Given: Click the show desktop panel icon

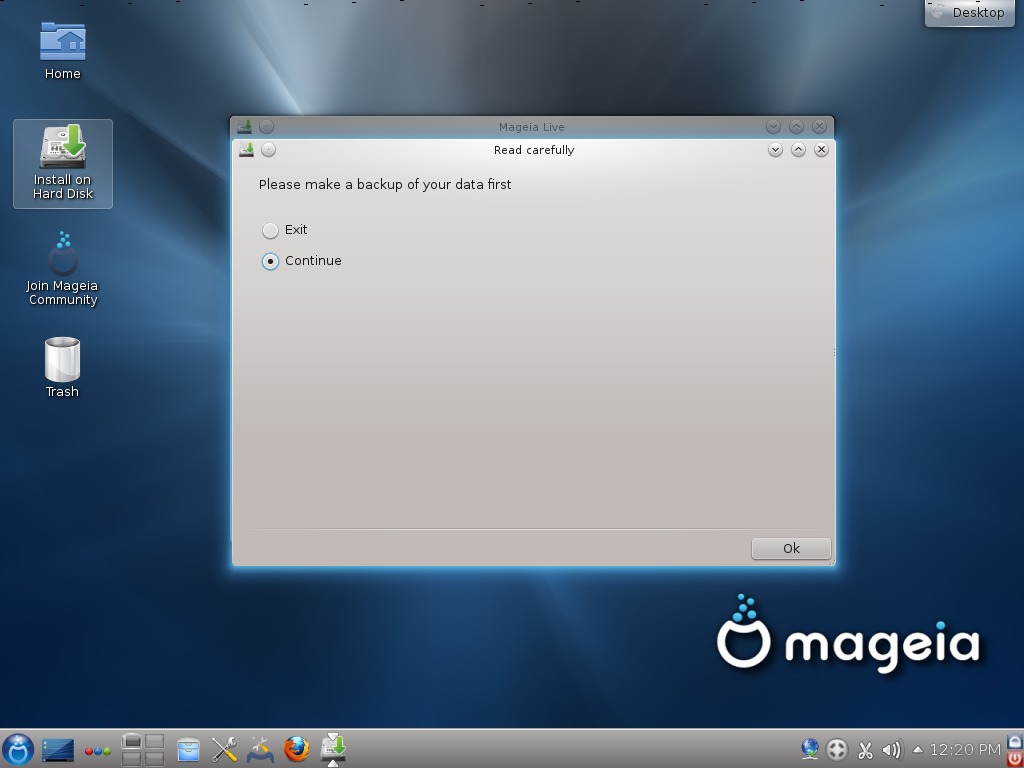Looking at the screenshot, I should (x=57, y=750).
